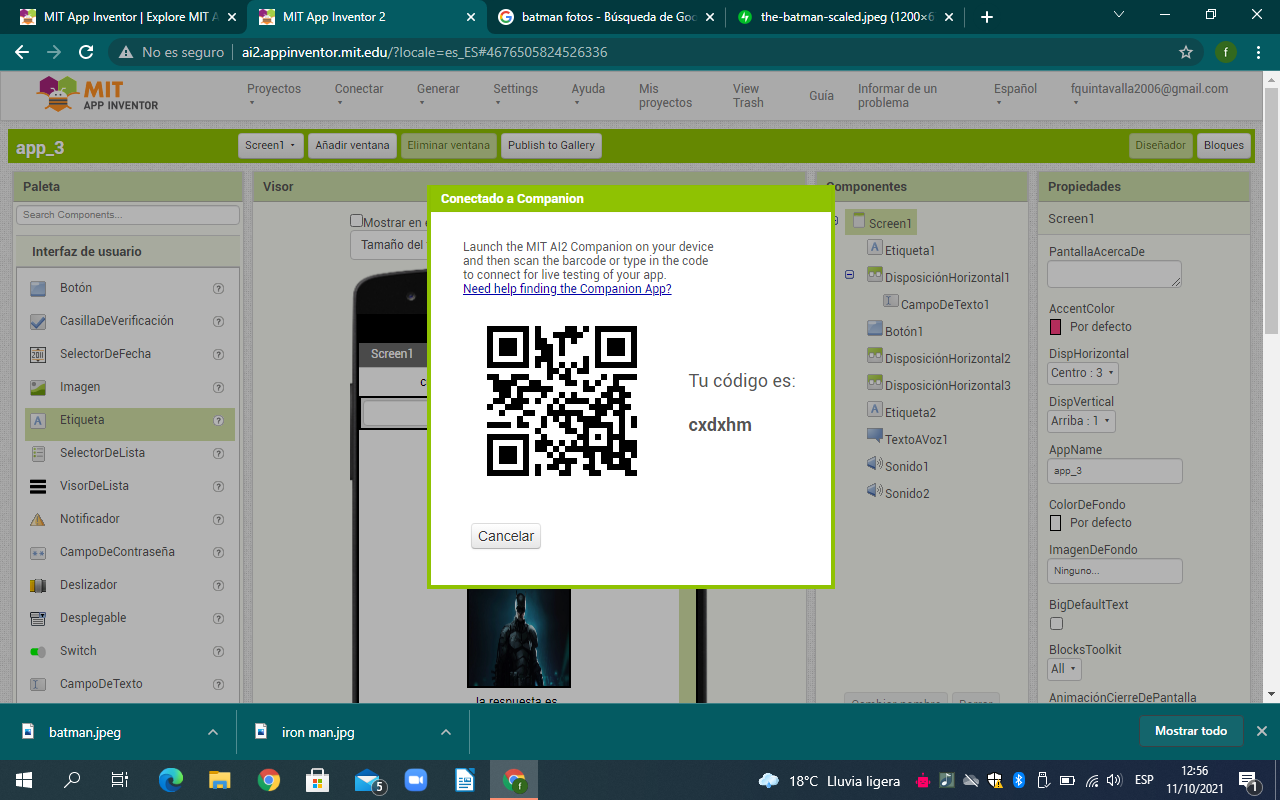Open help for the Botón component

click(x=218, y=288)
